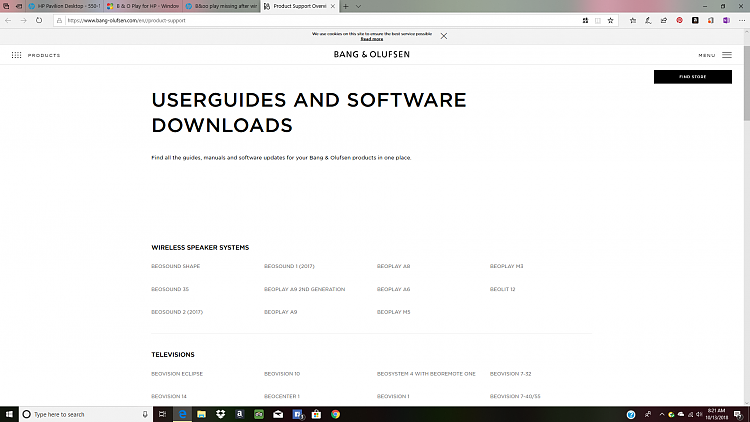Open the BEOVISION 7-40/55 link
The width and height of the screenshot is (750, 422).
coord(515,396)
